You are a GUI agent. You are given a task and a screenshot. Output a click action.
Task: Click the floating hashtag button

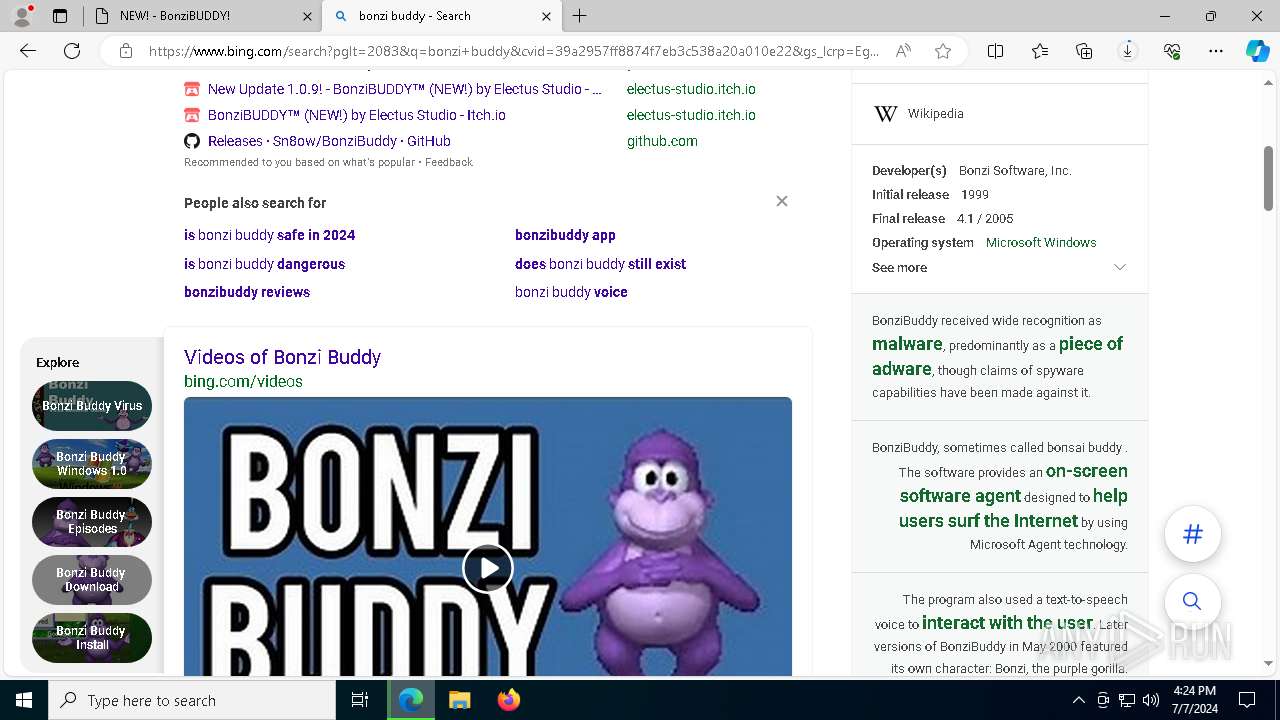tap(1192, 534)
